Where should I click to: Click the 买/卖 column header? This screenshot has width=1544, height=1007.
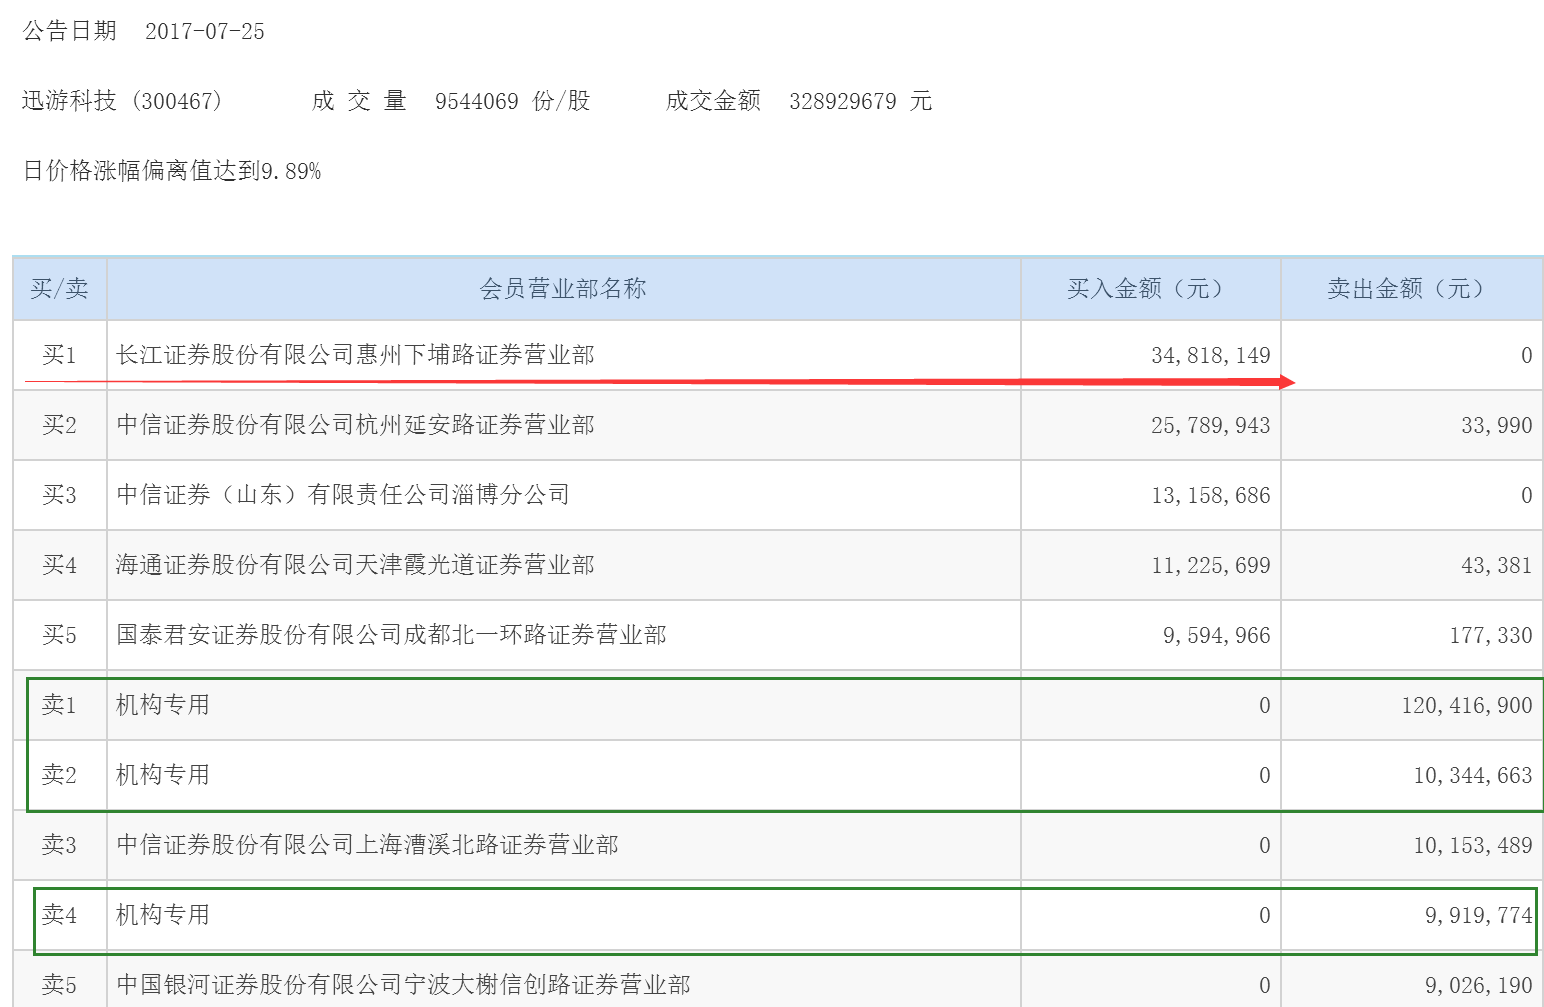pyautogui.click(x=60, y=289)
